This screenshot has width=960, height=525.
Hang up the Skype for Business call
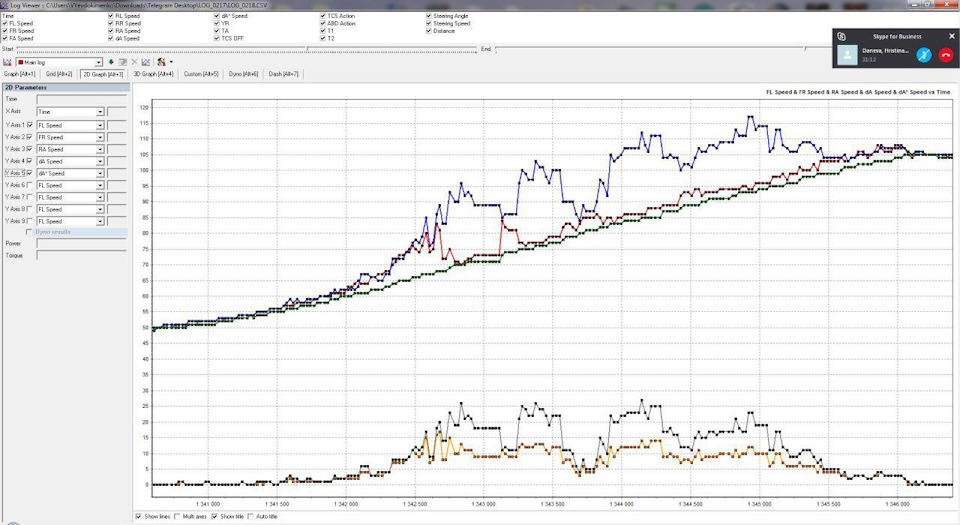(946, 55)
